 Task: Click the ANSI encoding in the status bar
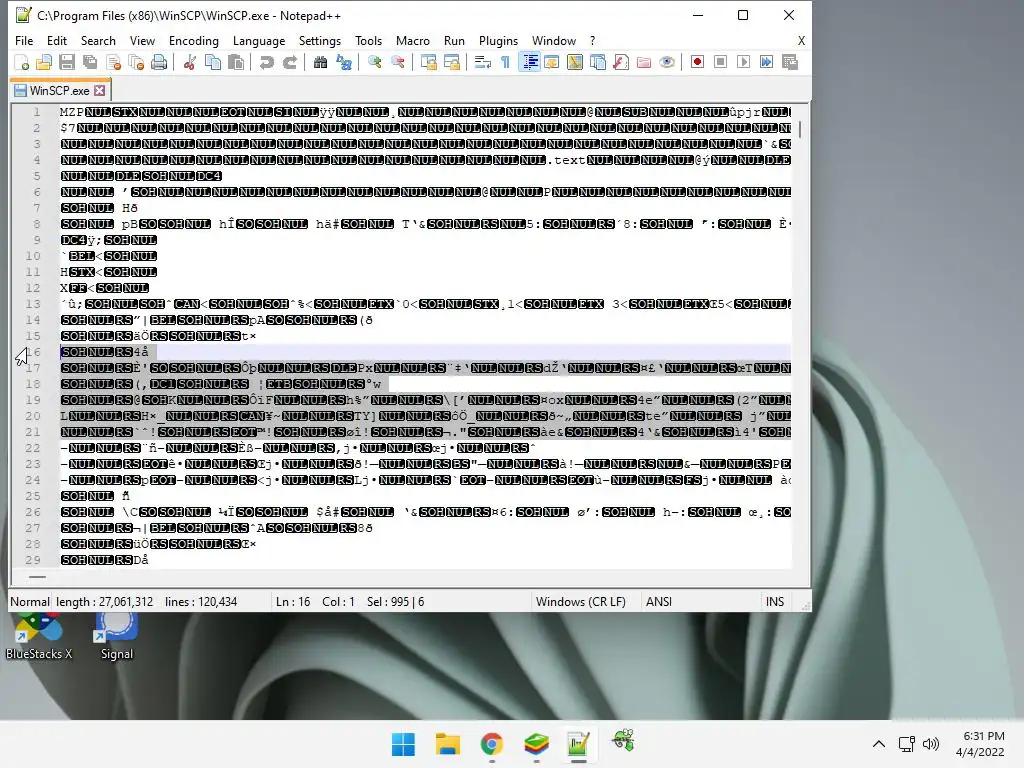(x=659, y=601)
